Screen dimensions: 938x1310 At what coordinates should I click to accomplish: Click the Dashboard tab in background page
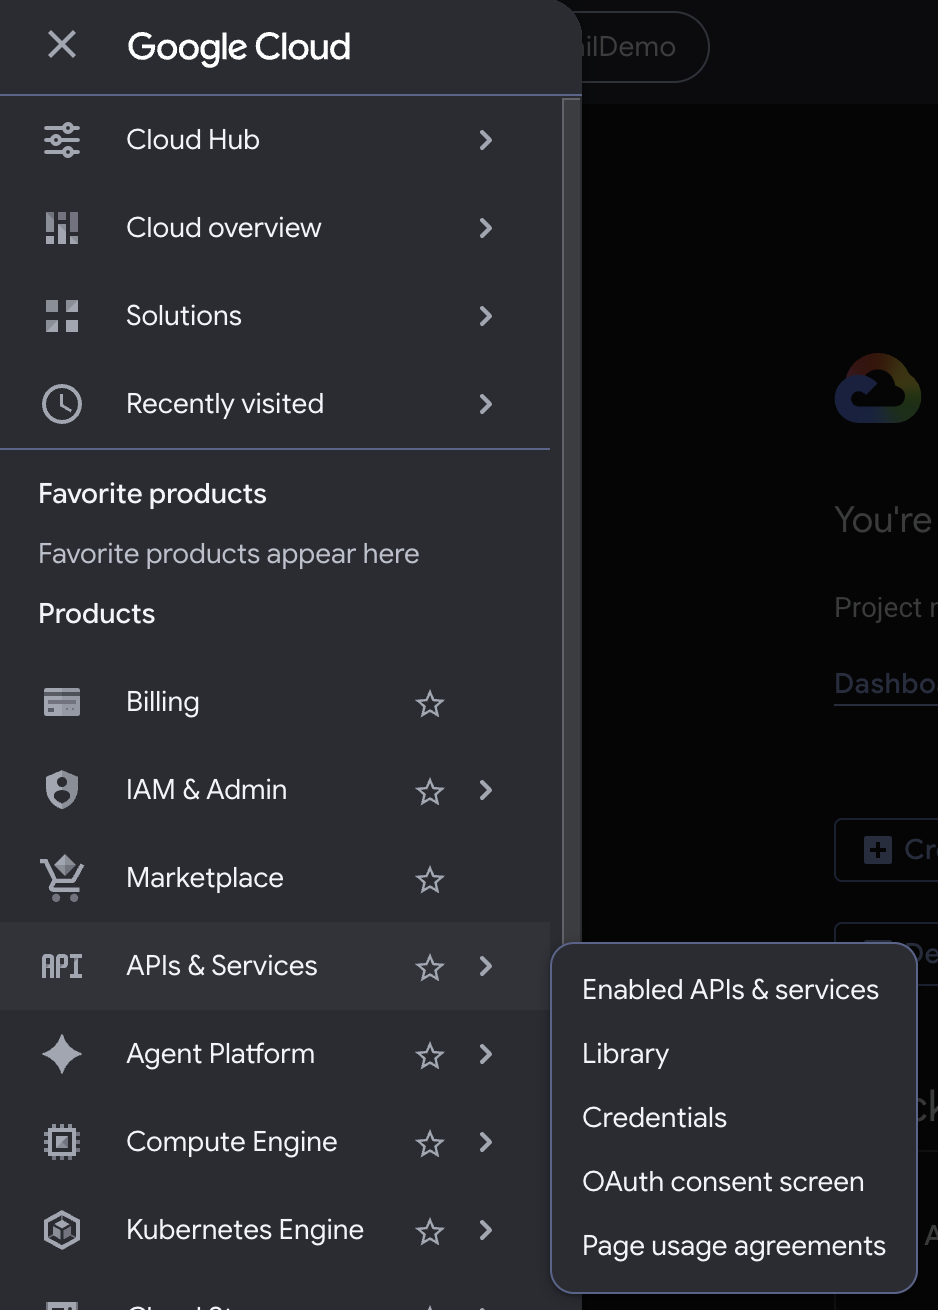pyautogui.click(x=886, y=683)
